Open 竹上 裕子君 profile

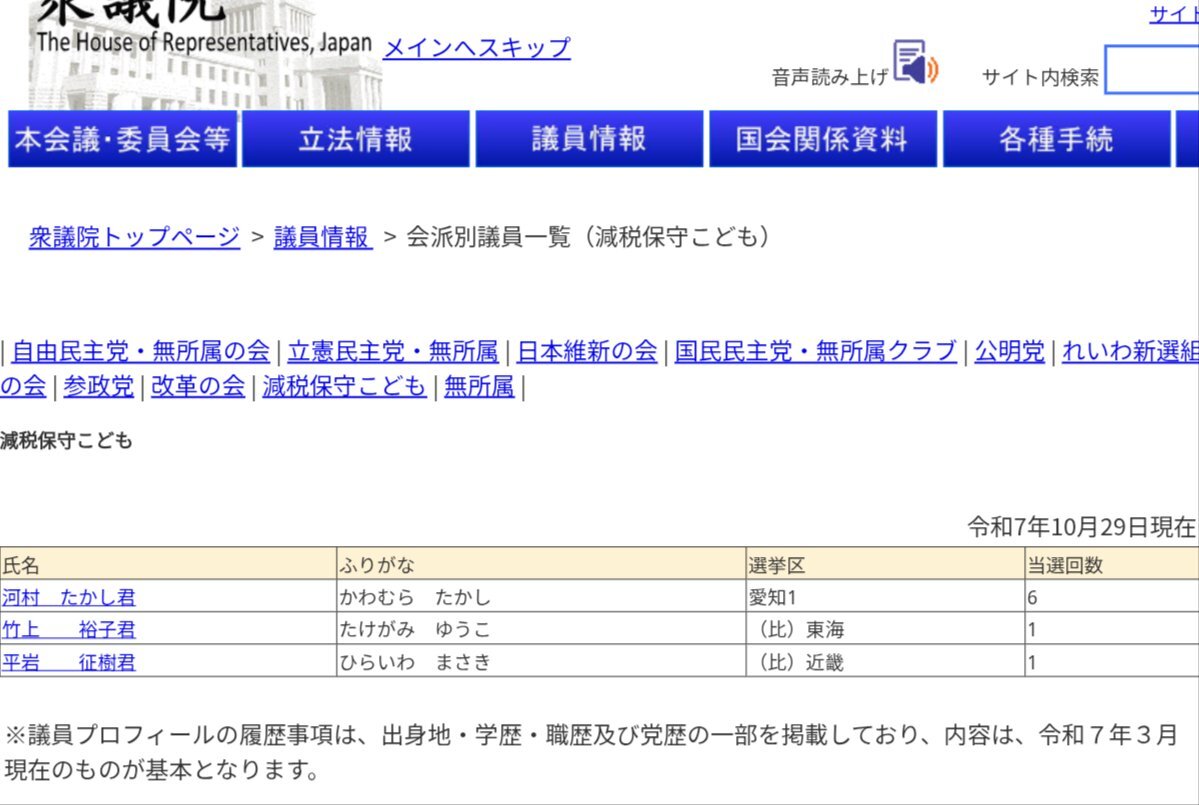pyautogui.click(x=69, y=629)
